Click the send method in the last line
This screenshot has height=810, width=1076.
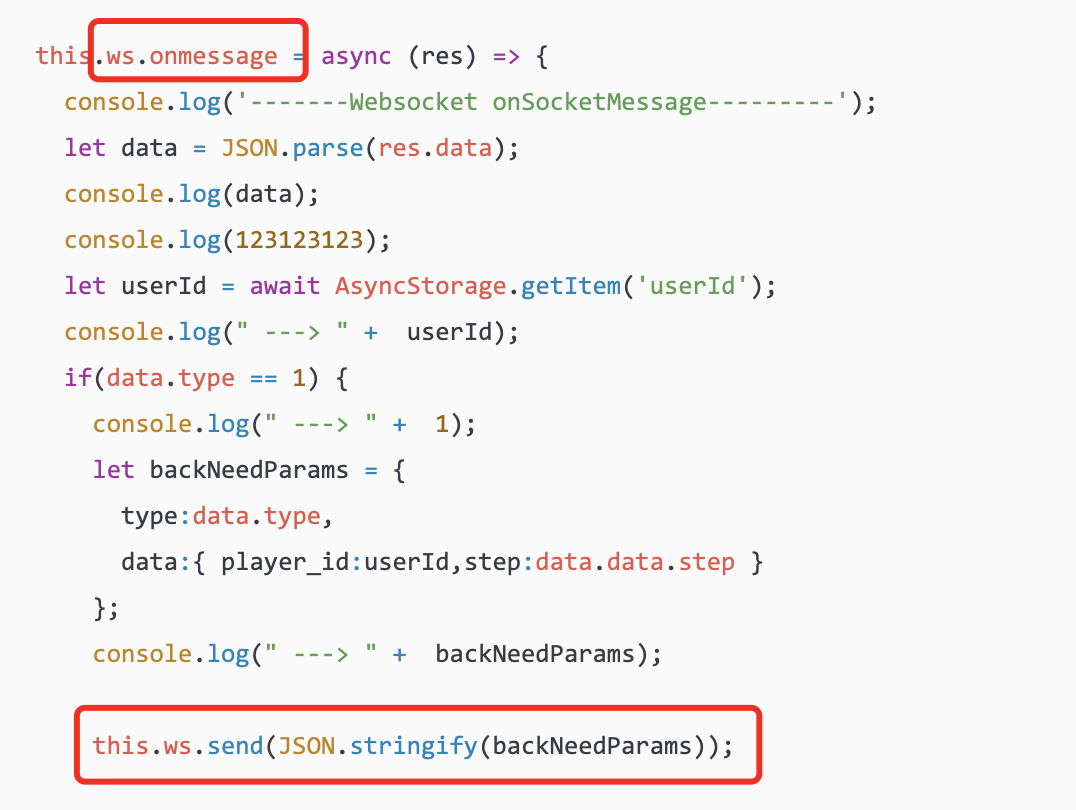[x=234, y=746]
